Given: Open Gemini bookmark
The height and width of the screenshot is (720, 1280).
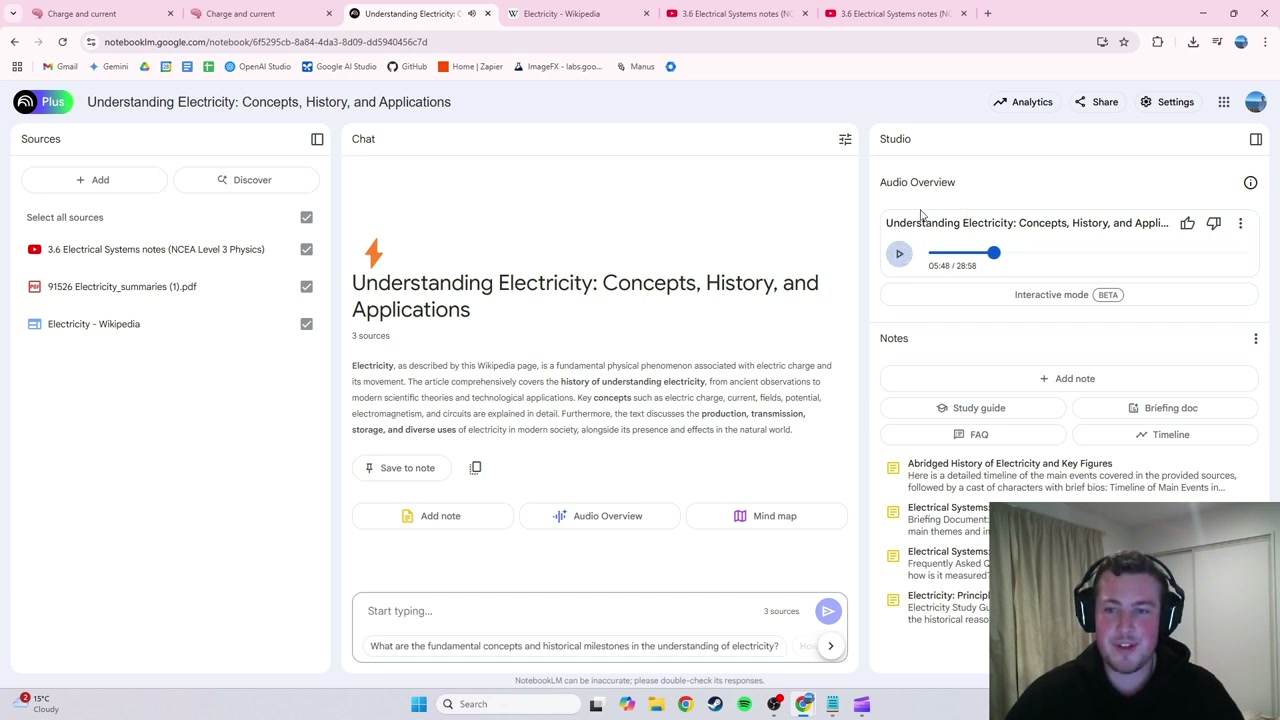Looking at the screenshot, I should [x=108, y=67].
